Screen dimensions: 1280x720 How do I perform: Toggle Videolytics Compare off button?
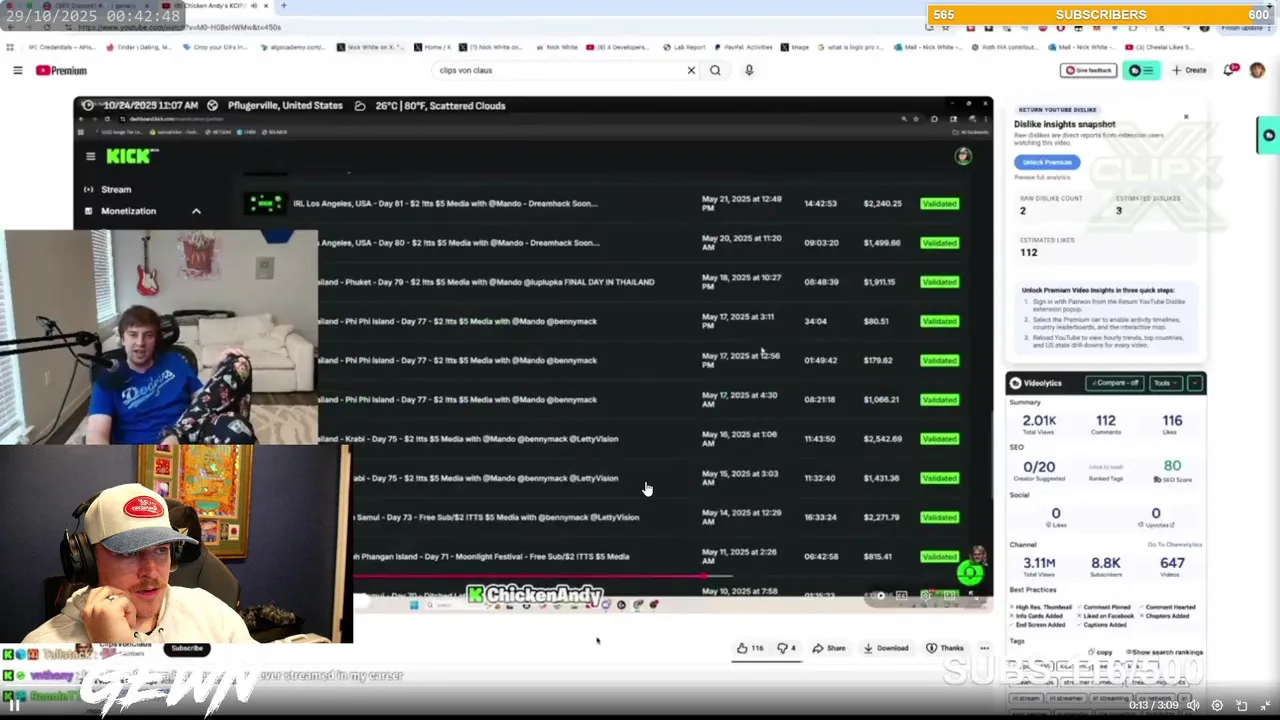pyautogui.click(x=1116, y=383)
